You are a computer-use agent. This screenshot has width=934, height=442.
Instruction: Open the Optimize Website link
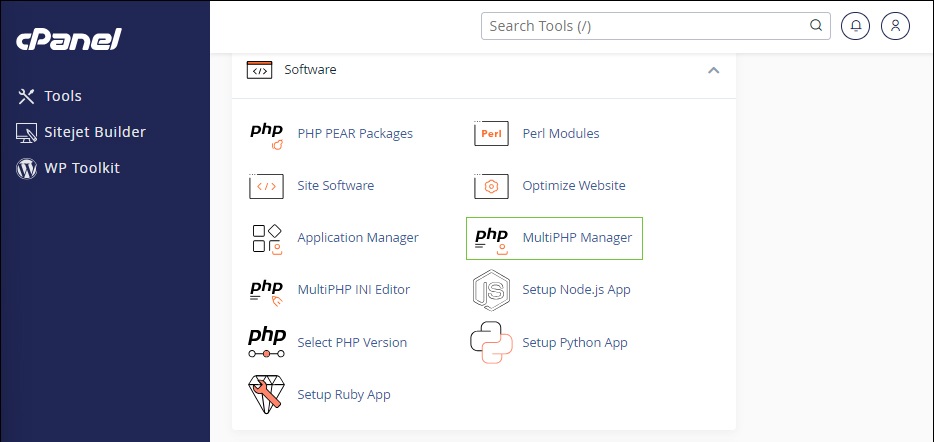click(x=574, y=186)
